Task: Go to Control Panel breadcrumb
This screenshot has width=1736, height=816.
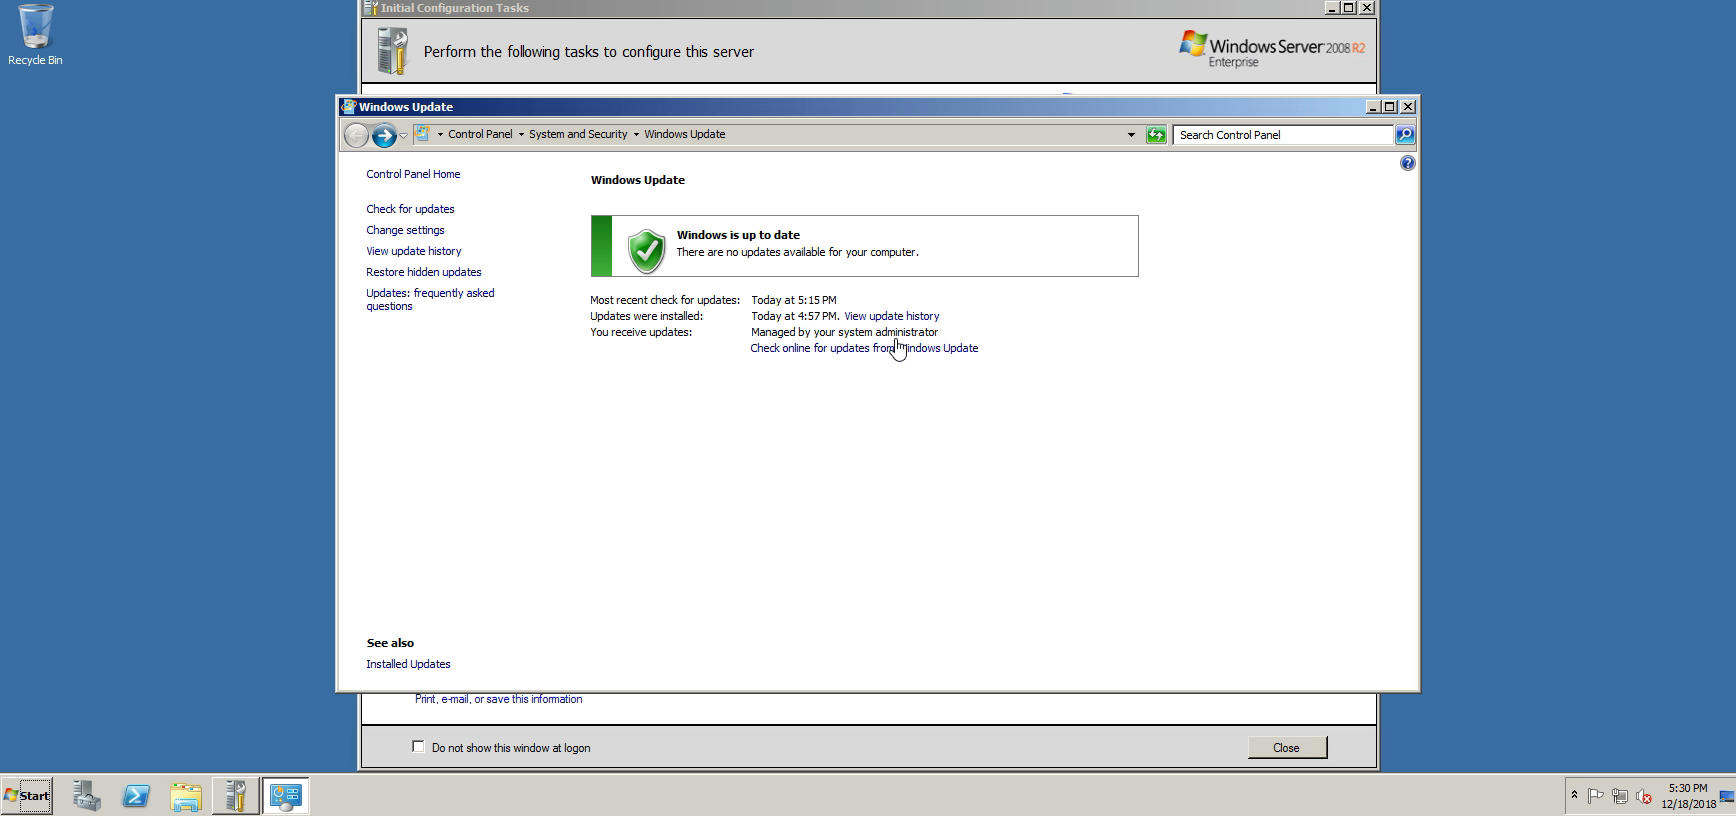Action: click(480, 134)
